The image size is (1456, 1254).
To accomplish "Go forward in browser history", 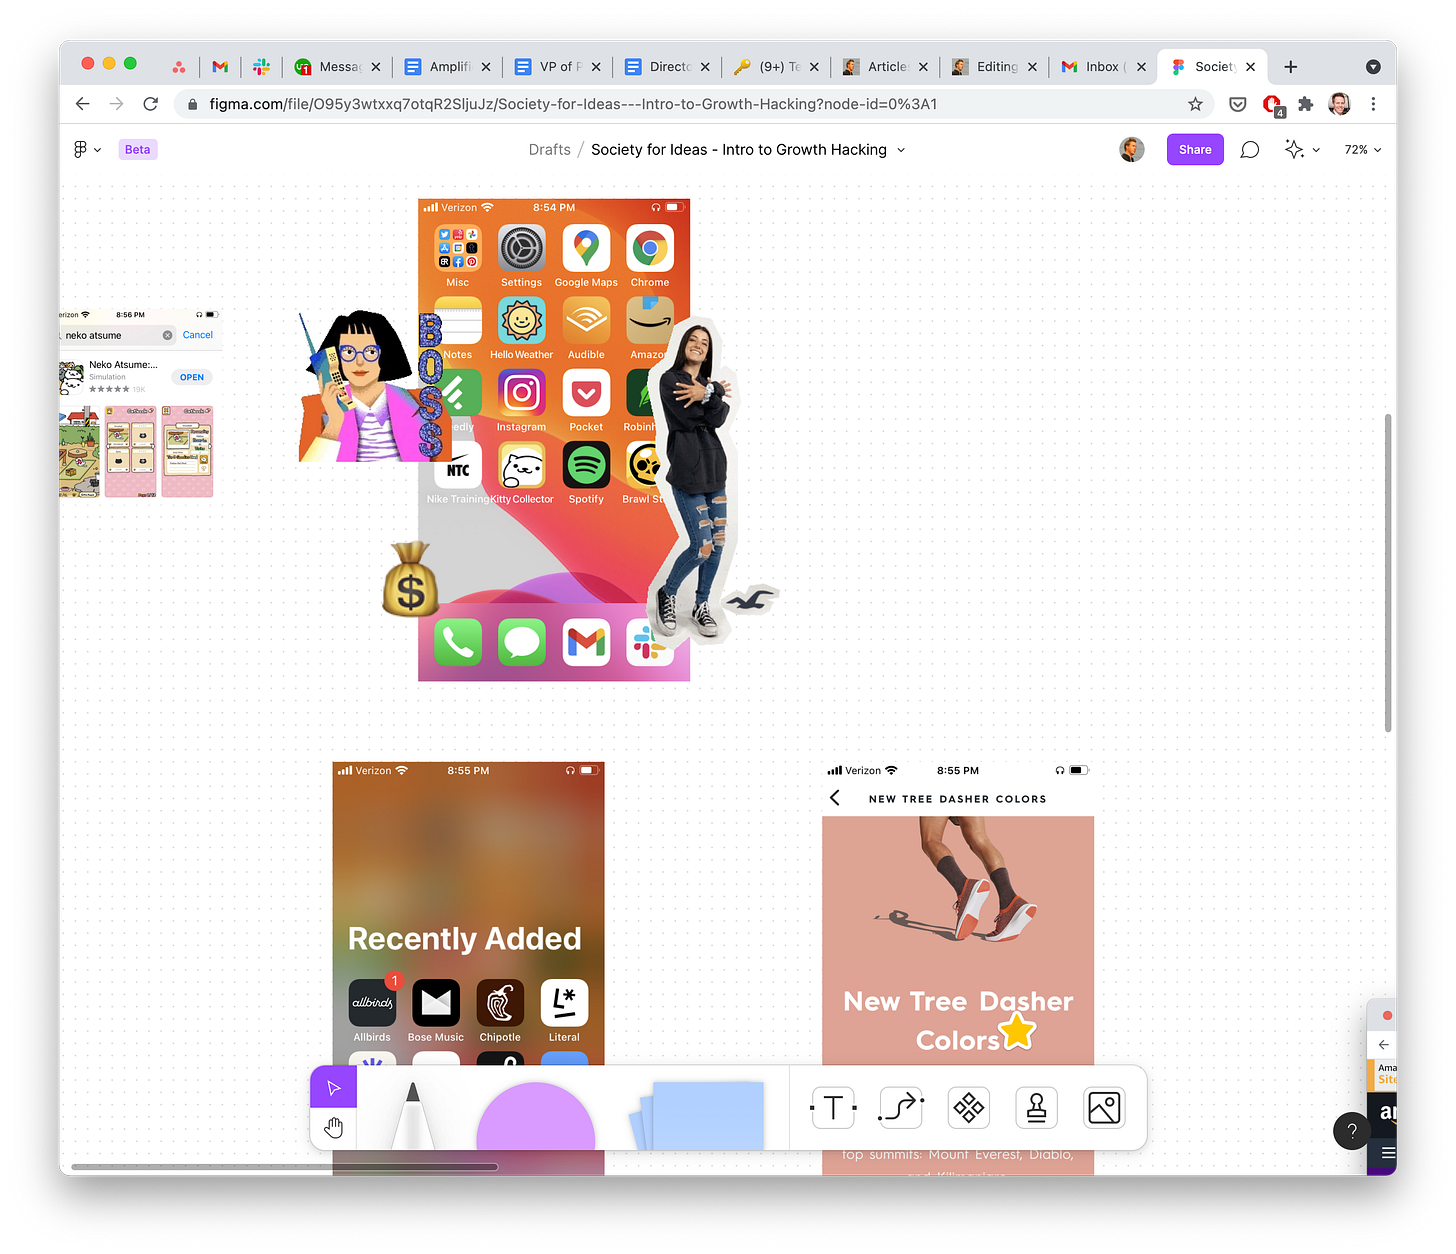I will coord(116,104).
